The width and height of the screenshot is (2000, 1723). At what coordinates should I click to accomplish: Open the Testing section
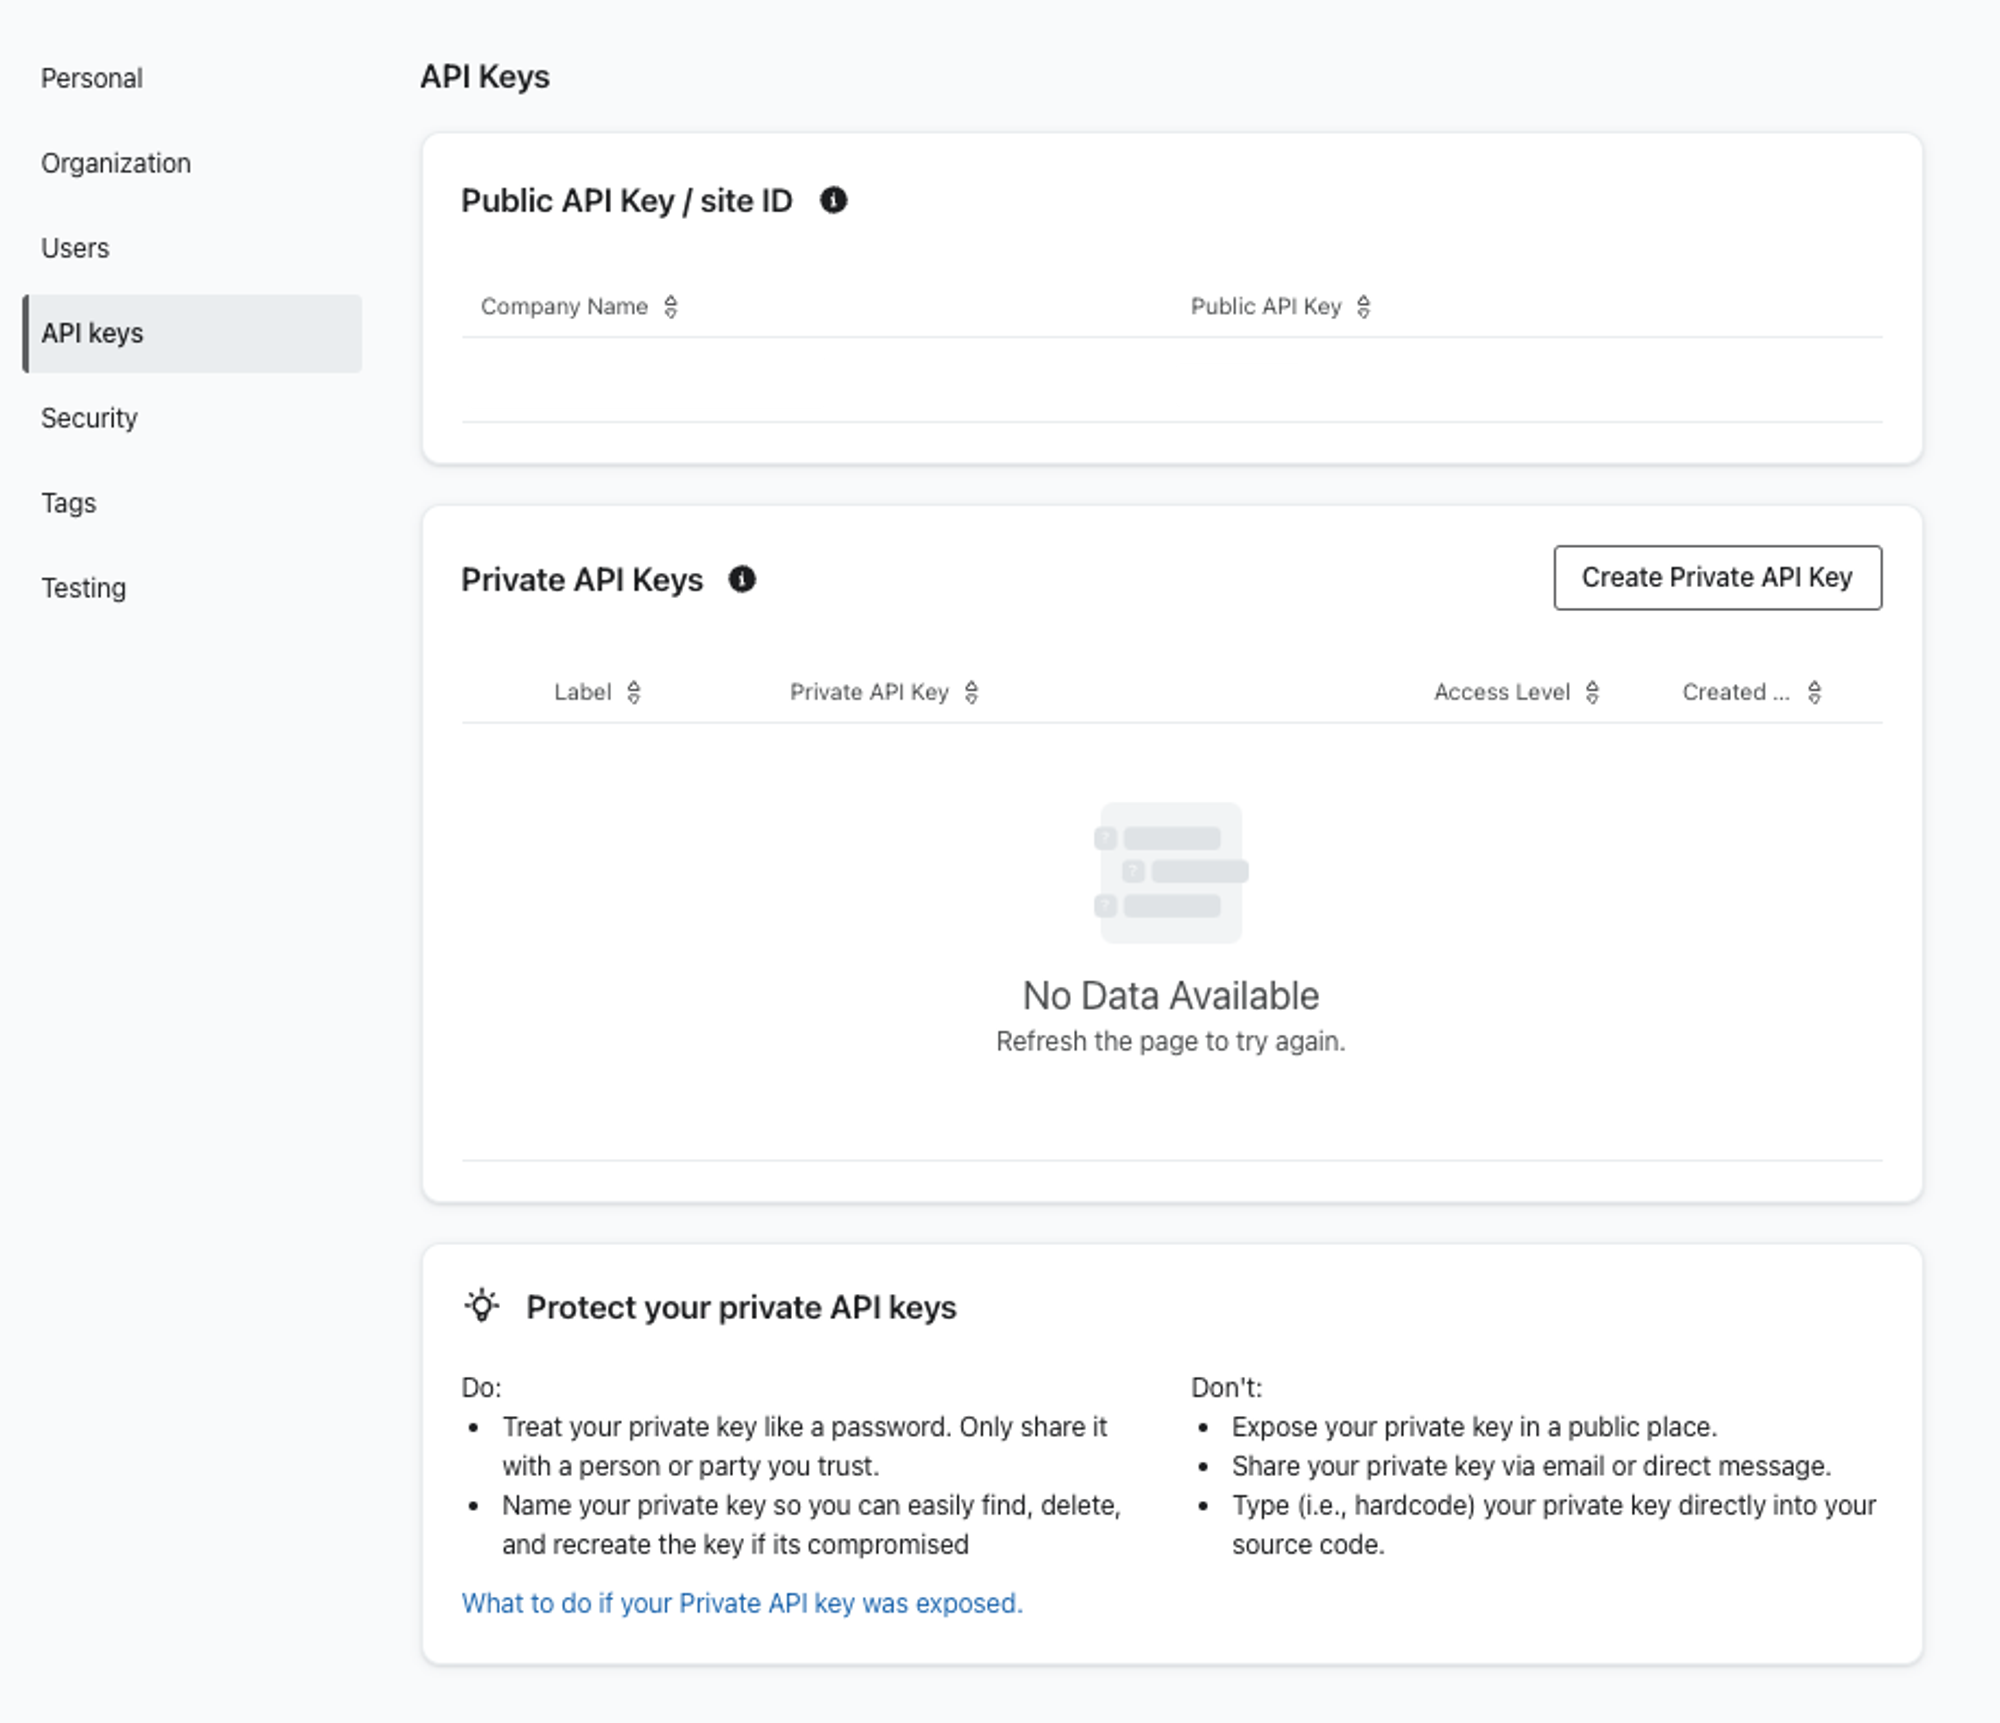[84, 588]
